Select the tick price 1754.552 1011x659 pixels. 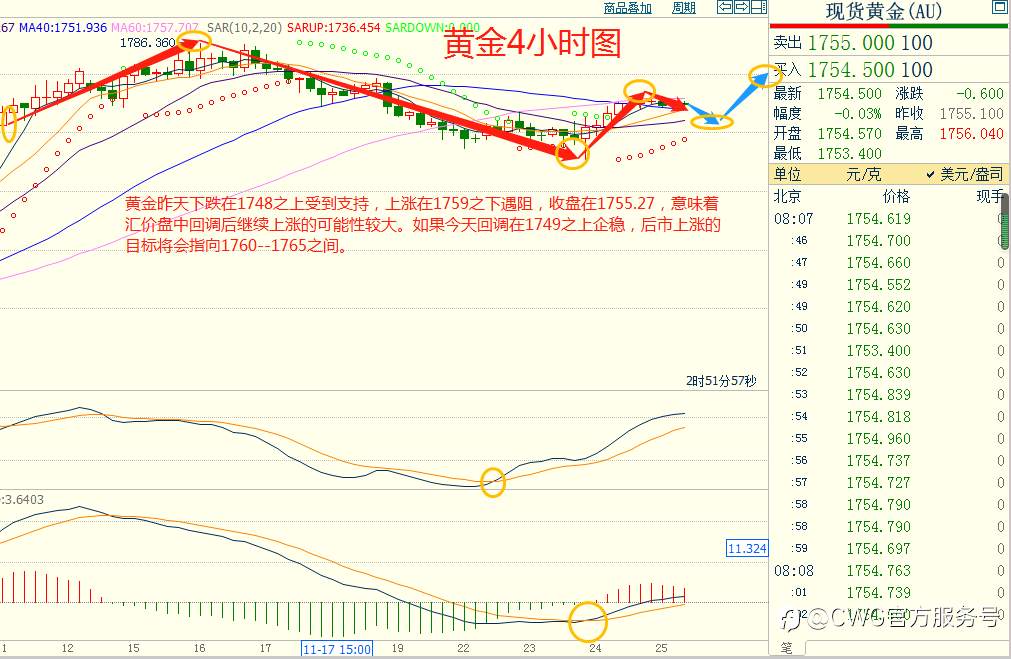(x=878, y=284)
